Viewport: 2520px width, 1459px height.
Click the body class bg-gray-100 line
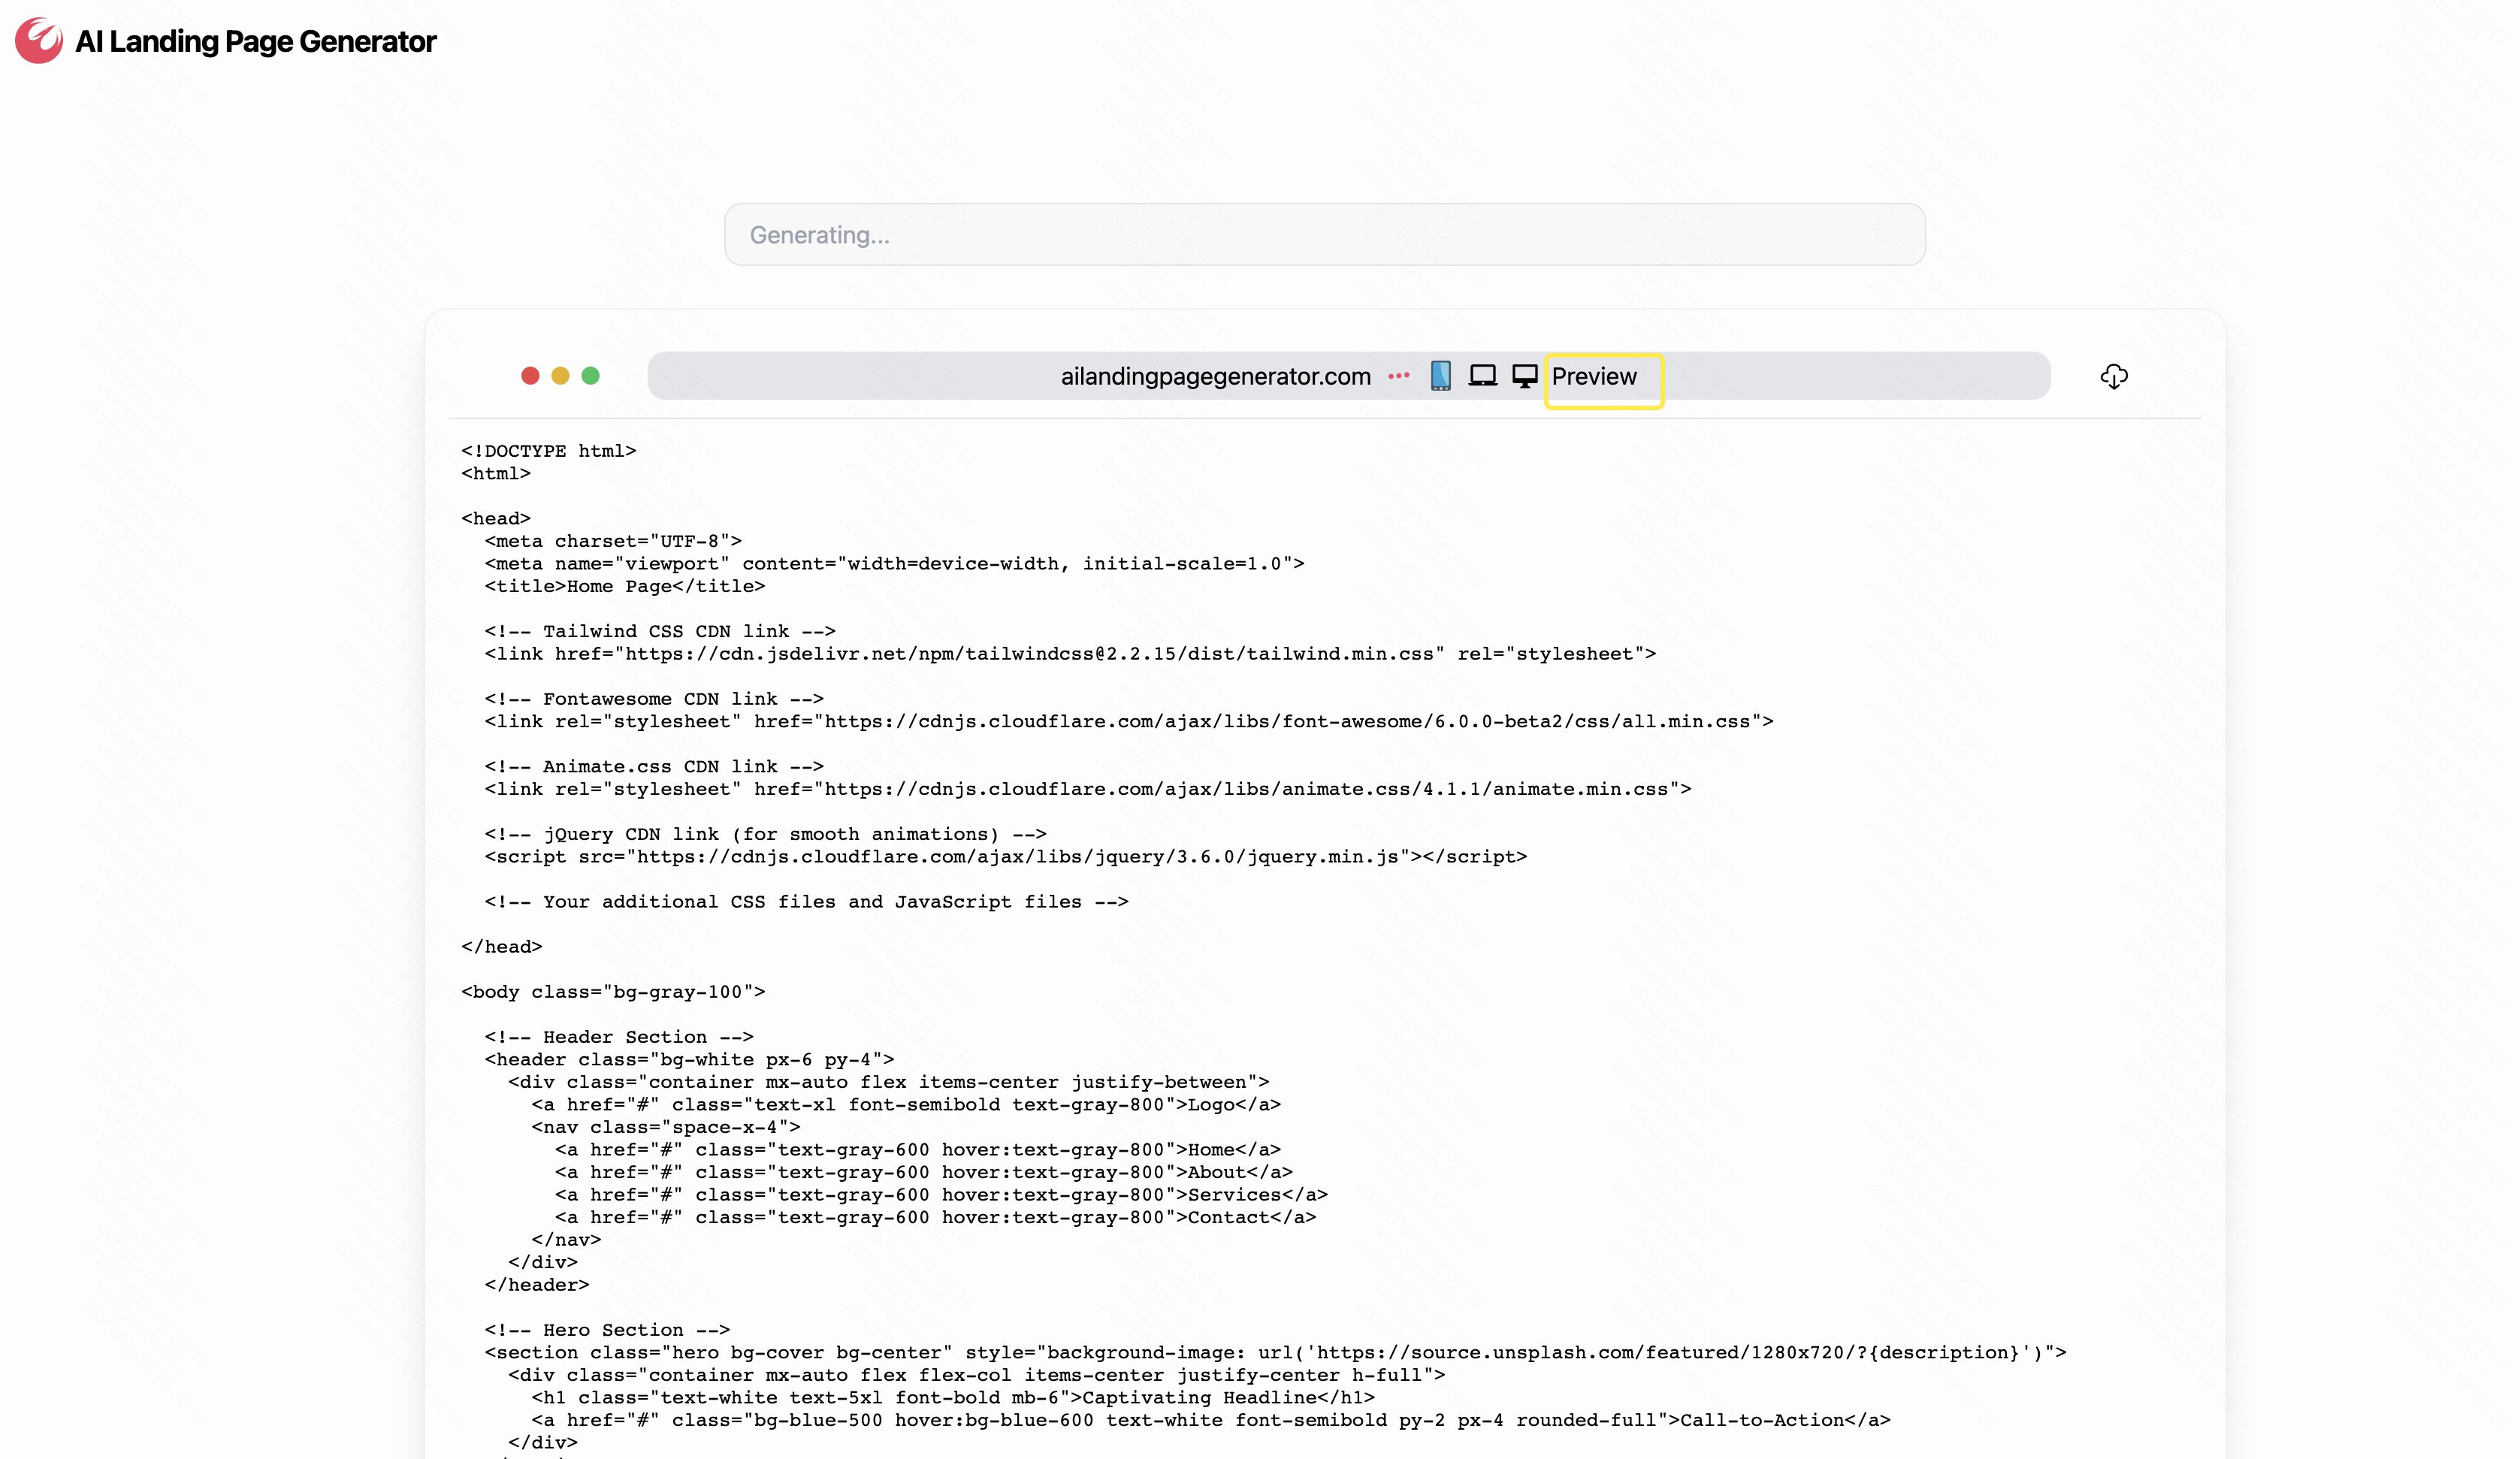click(613, 992)
